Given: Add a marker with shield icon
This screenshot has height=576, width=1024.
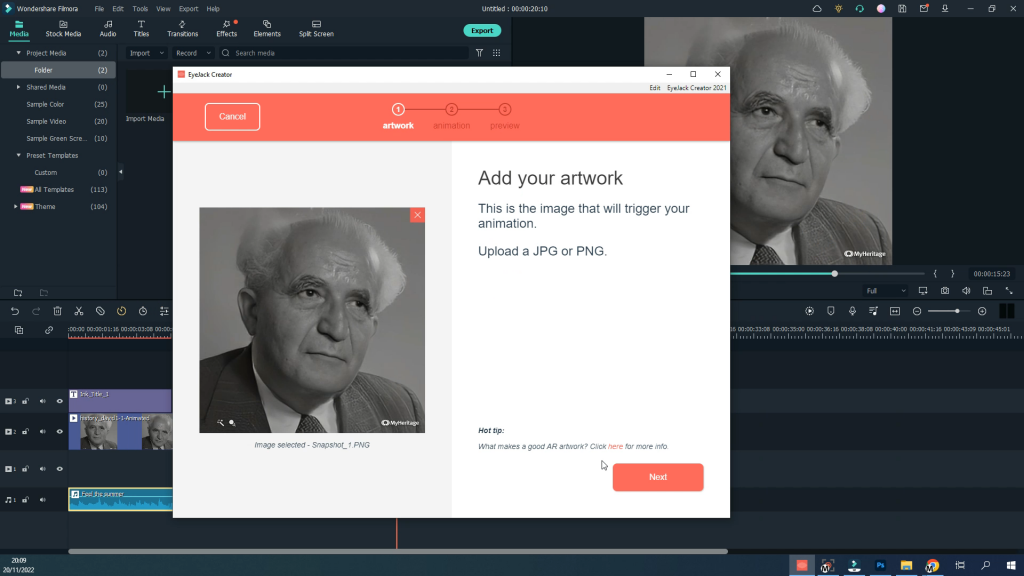Looking at the screenshot, I should point(831,312).
